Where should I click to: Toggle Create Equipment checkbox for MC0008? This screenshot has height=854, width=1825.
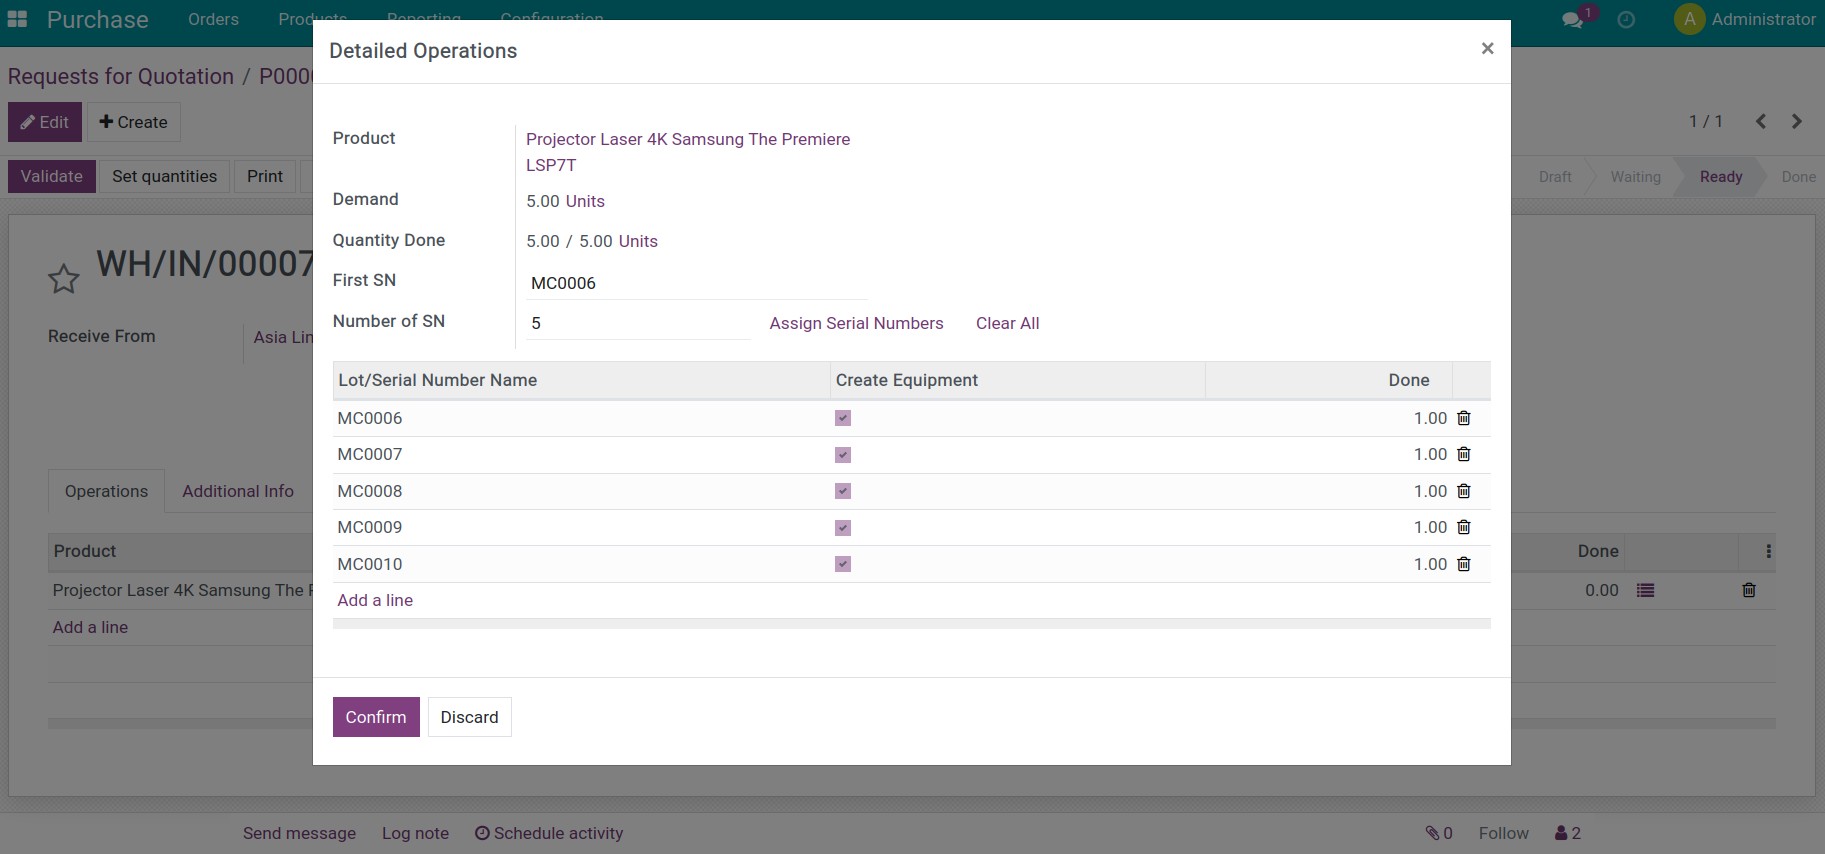[x=843, y=491]
